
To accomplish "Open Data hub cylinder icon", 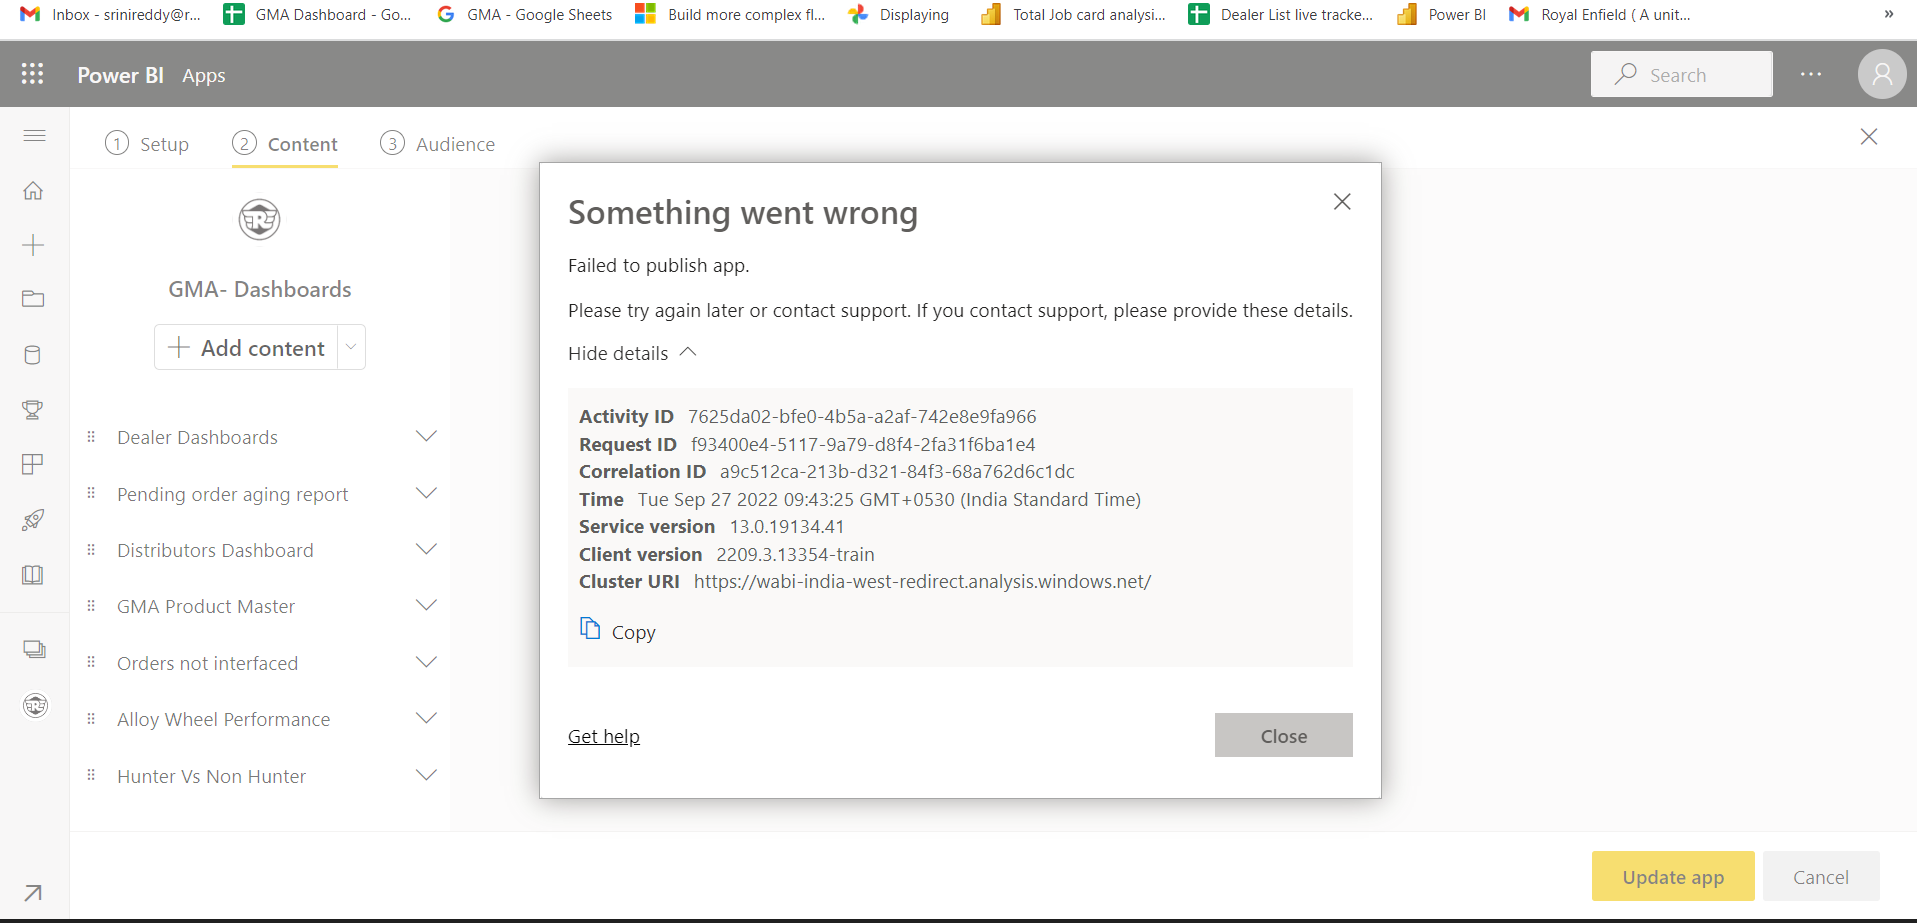I will pyautogui.click(x=33, y=355).
